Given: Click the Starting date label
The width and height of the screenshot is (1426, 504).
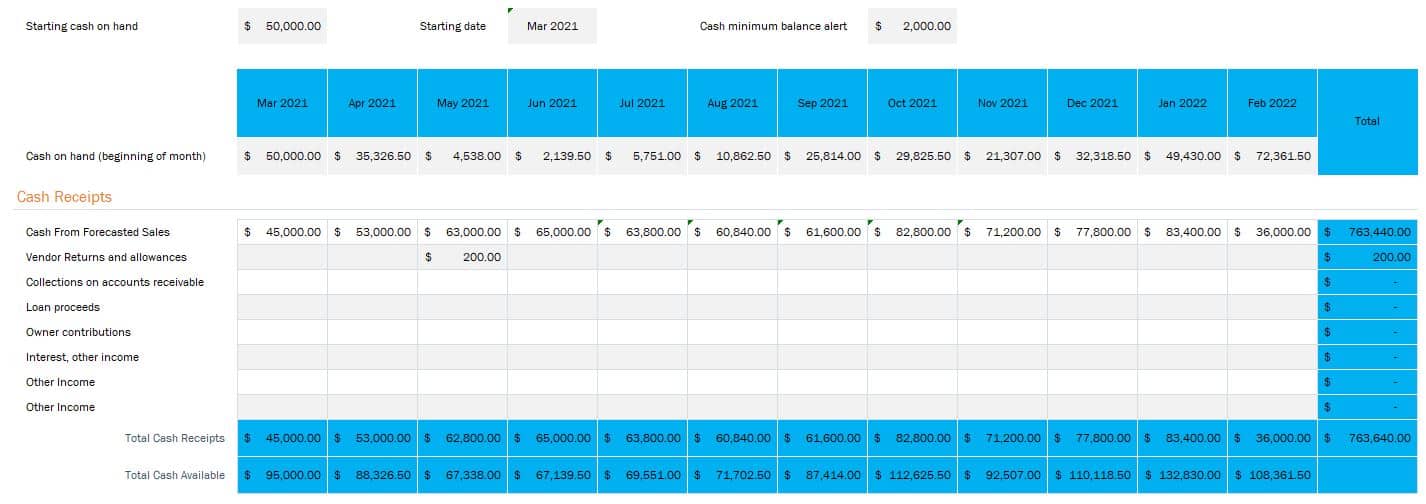Looking at the screenshot, I should point(453,26).
